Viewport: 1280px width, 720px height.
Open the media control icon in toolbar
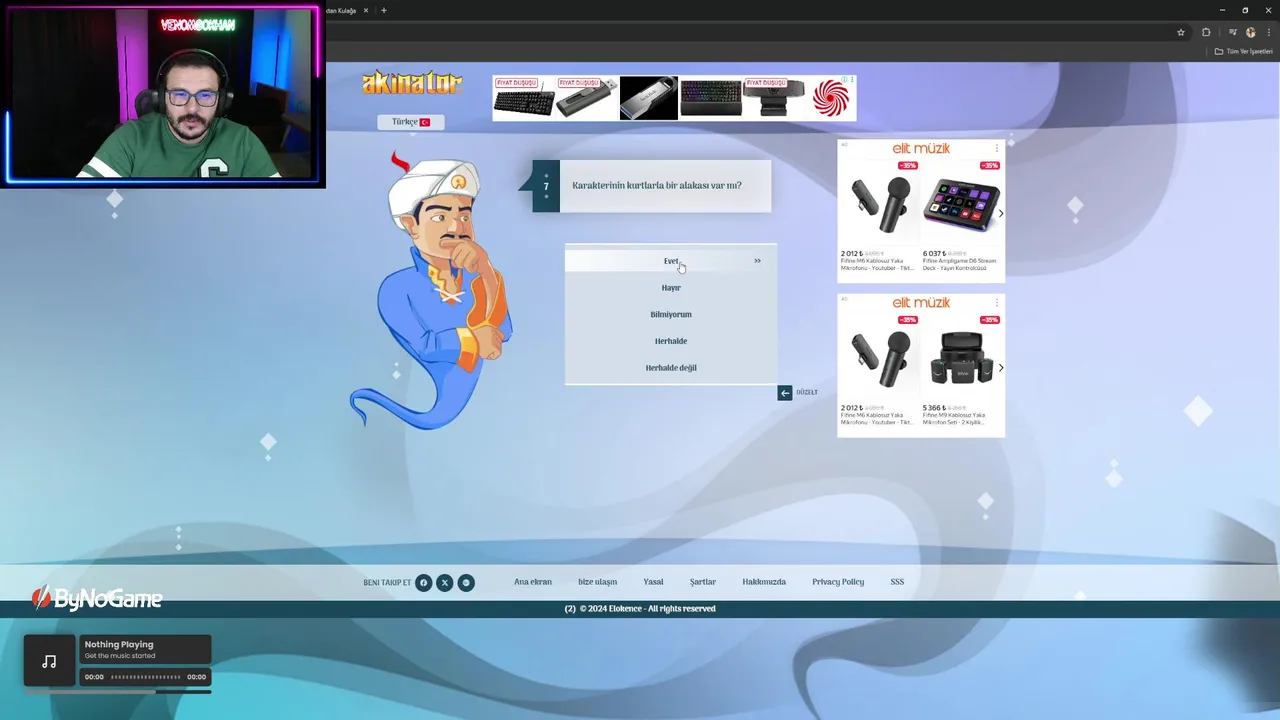click(1232, 32)
